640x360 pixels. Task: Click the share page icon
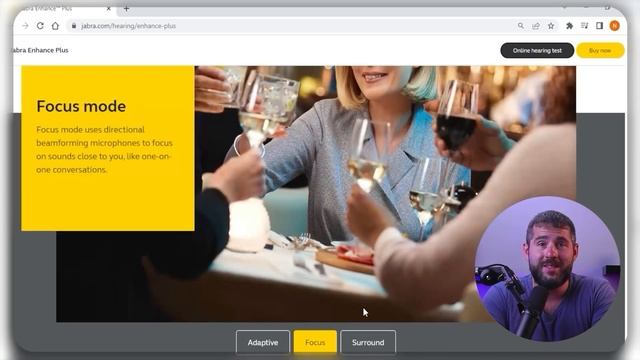tap(536, 26)
